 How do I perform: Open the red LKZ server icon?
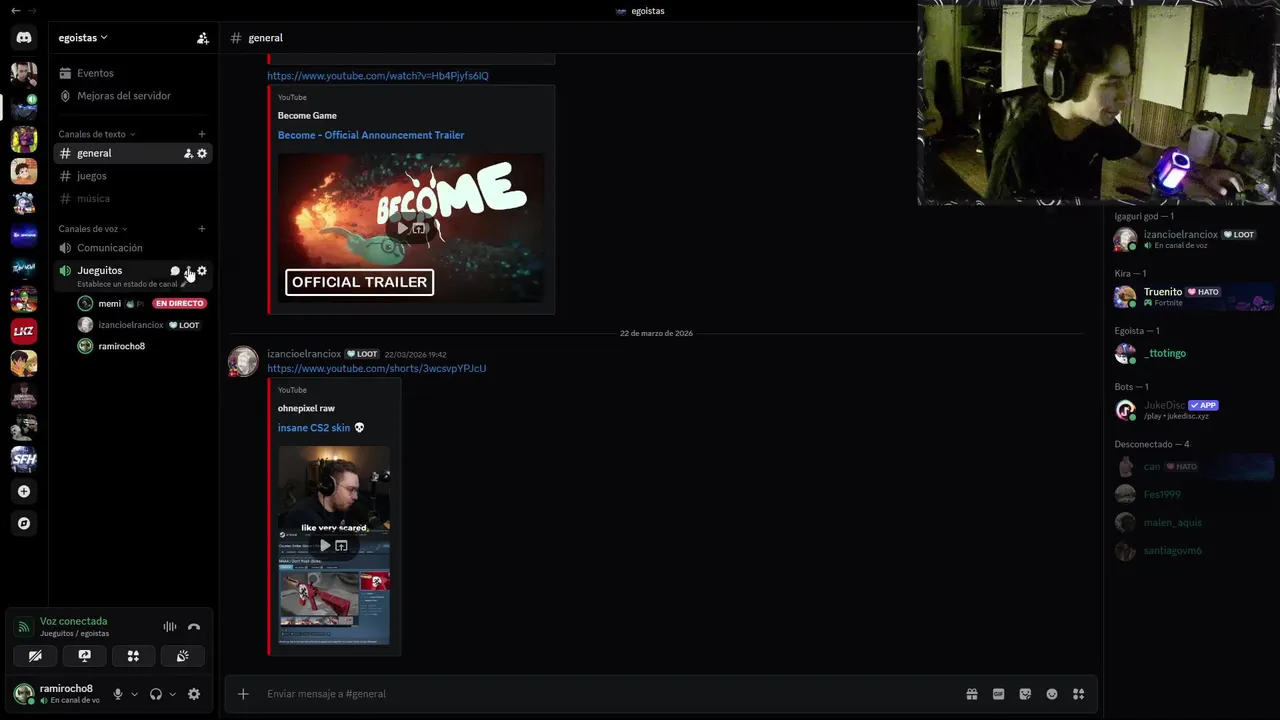[24, 331]
